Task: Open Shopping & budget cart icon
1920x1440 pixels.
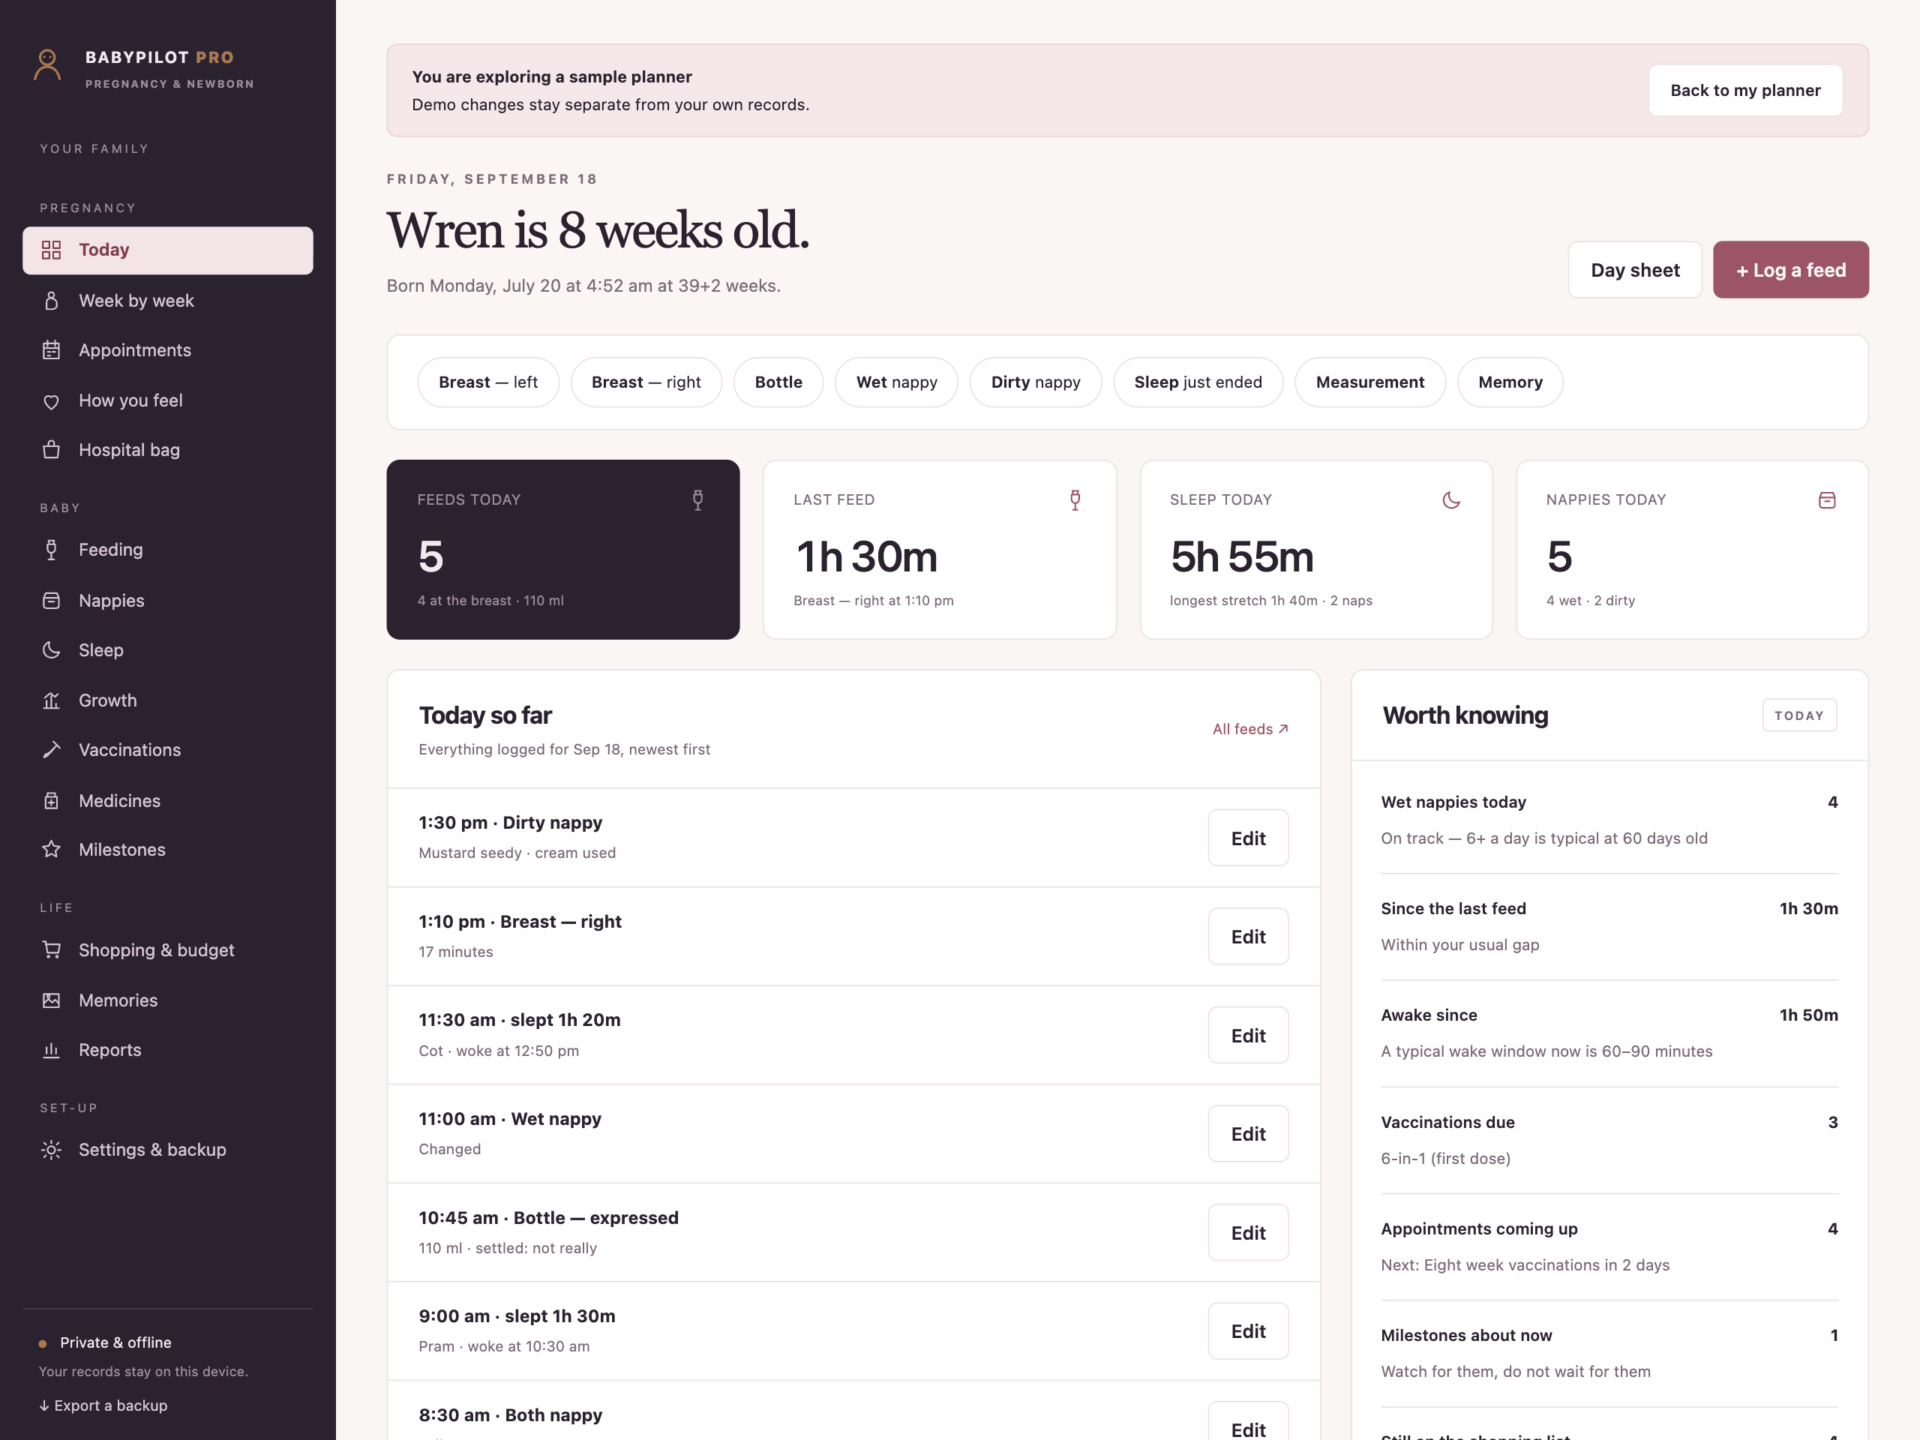Action: coord(51,950)
